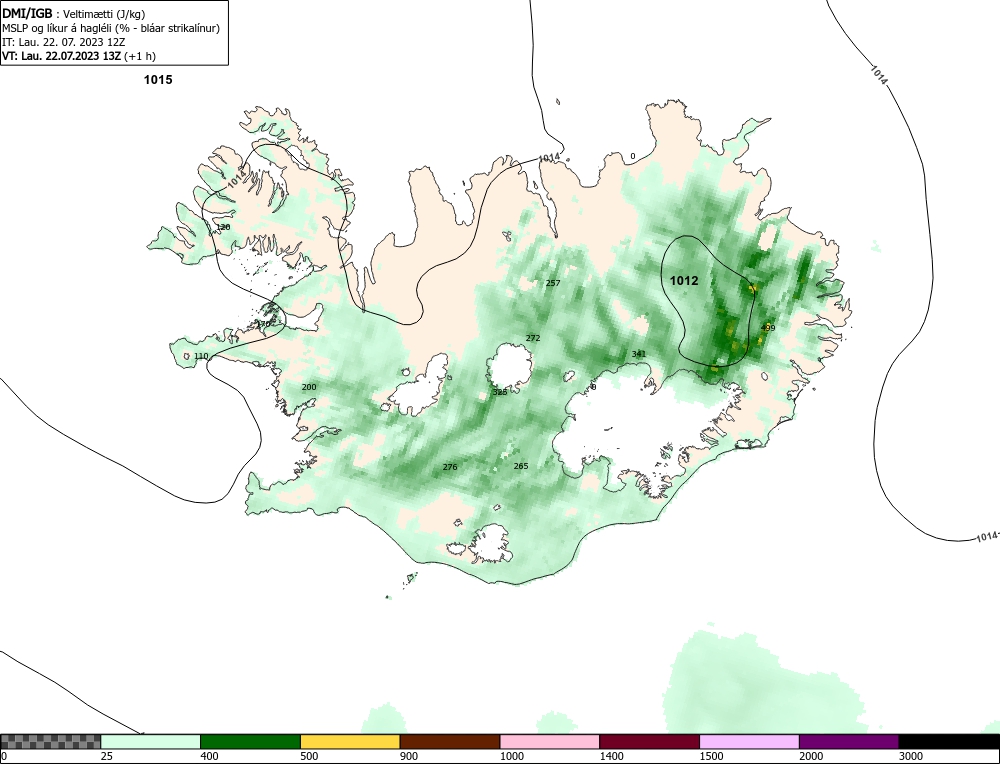The image size is (1000, 764).
Task: Select the brown 900–1000 legend swatch
Action: click(450, 742)
